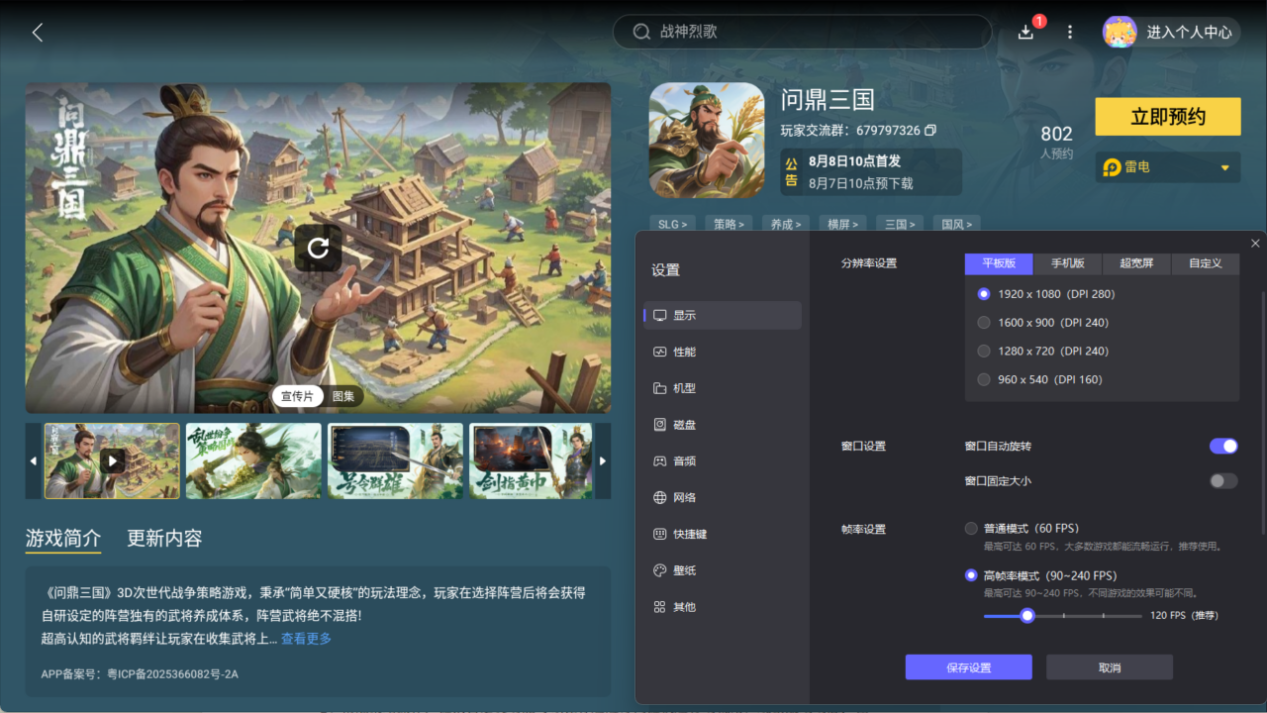This screenshot has width=1267, height=713.
Task: Open the 雷电 emulator dropdown
Action: 1168,167
